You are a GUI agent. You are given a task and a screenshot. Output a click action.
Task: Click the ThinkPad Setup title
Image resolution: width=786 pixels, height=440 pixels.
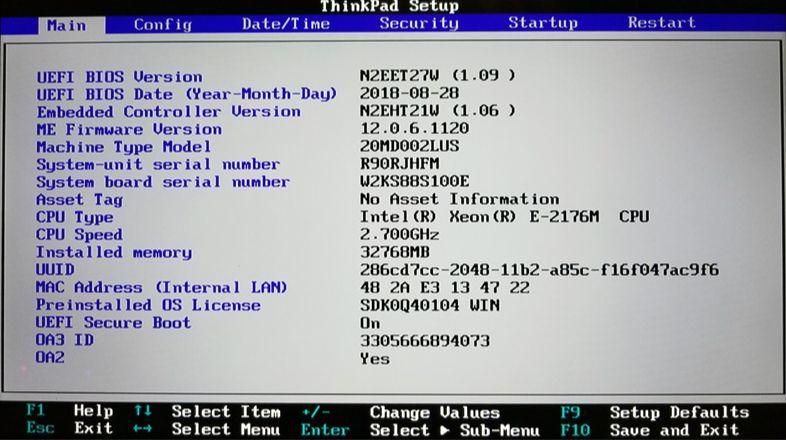[389, 6]
